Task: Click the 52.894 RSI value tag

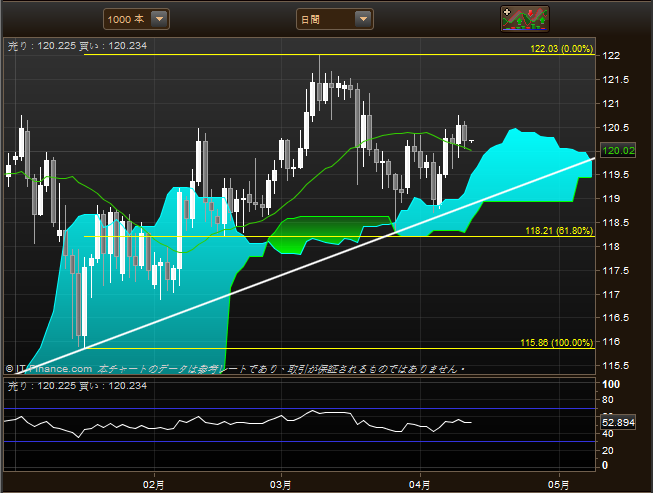Action: click(618, 423)
